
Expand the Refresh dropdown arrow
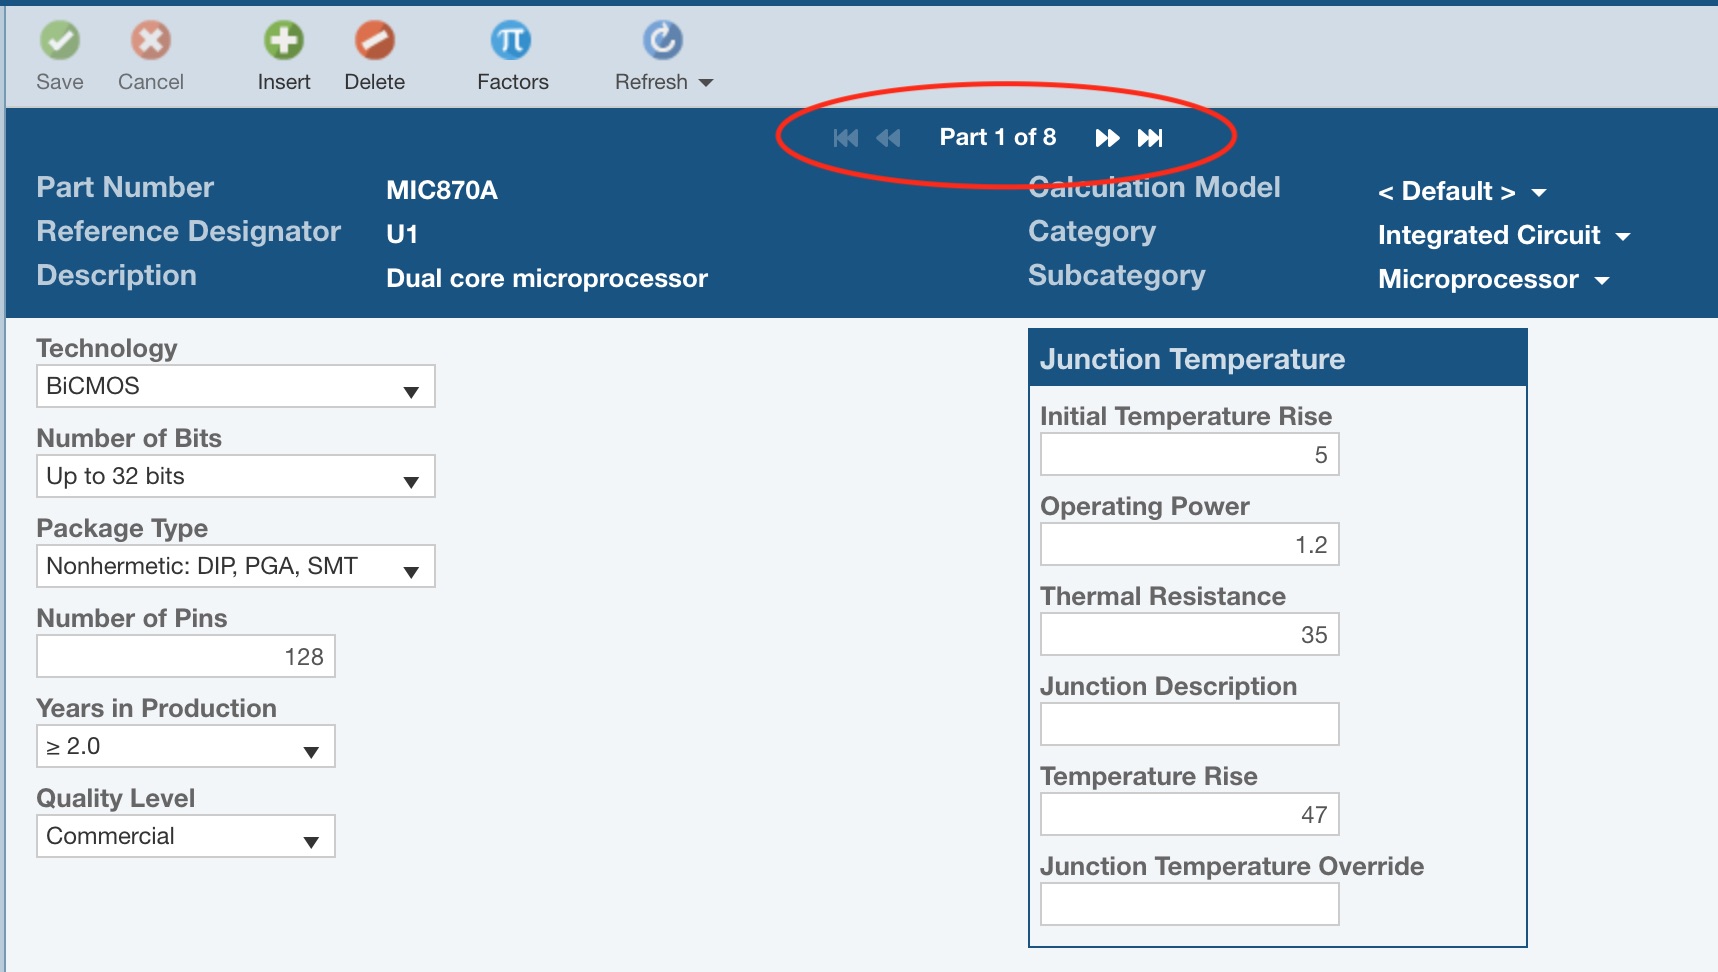click(x=706, y=83)
